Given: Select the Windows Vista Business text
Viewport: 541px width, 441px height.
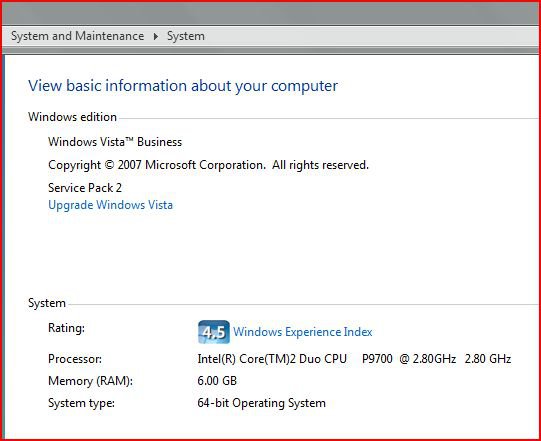Looking at the screenshot, I should pos(115,142).
